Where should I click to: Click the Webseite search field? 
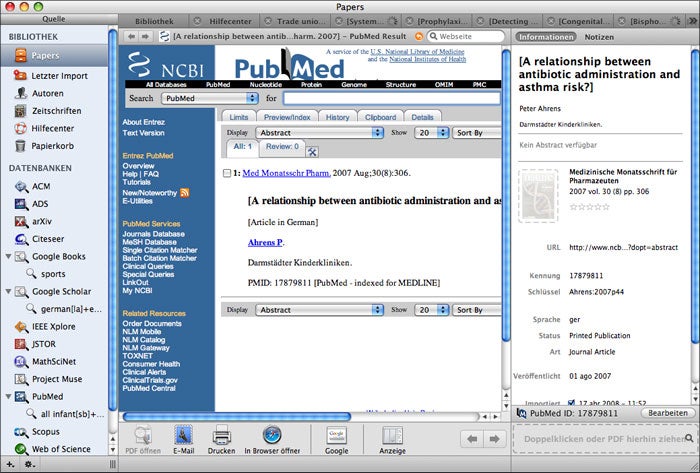click(x=466, y=37)
